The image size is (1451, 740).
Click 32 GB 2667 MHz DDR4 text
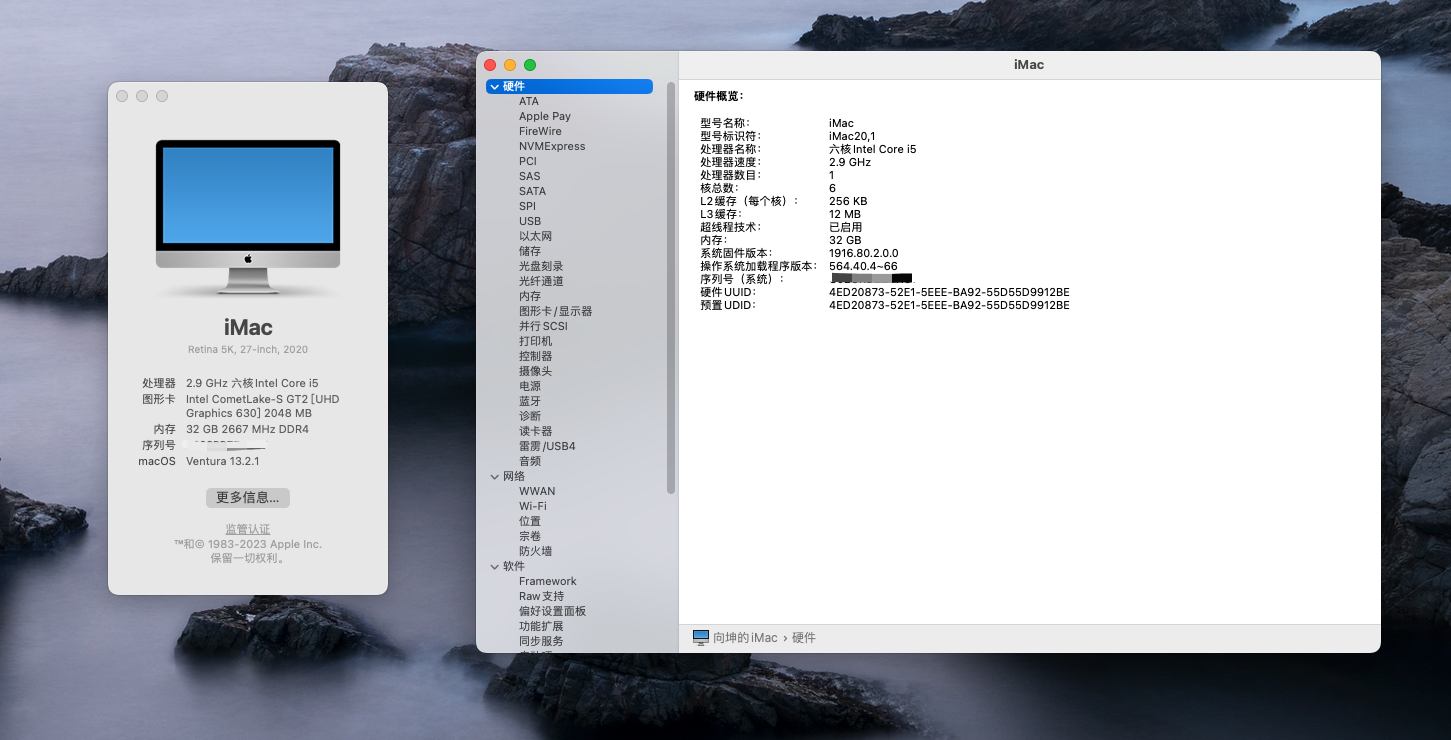coord(248,429)
